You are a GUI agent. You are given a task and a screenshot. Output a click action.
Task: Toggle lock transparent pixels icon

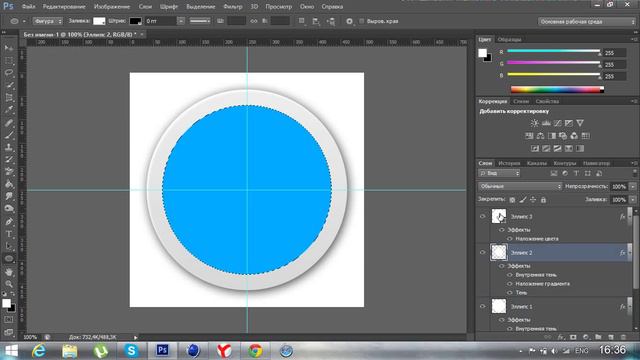click(512, 200)
